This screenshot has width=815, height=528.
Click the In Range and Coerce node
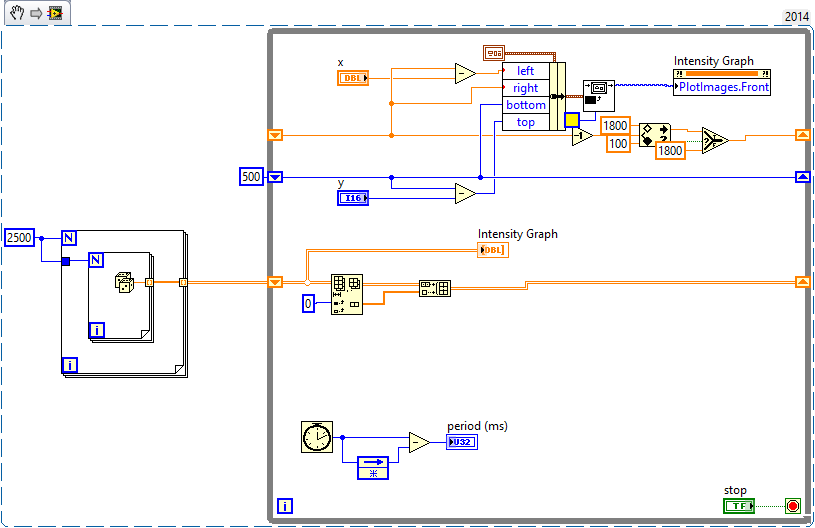(654, 135)
